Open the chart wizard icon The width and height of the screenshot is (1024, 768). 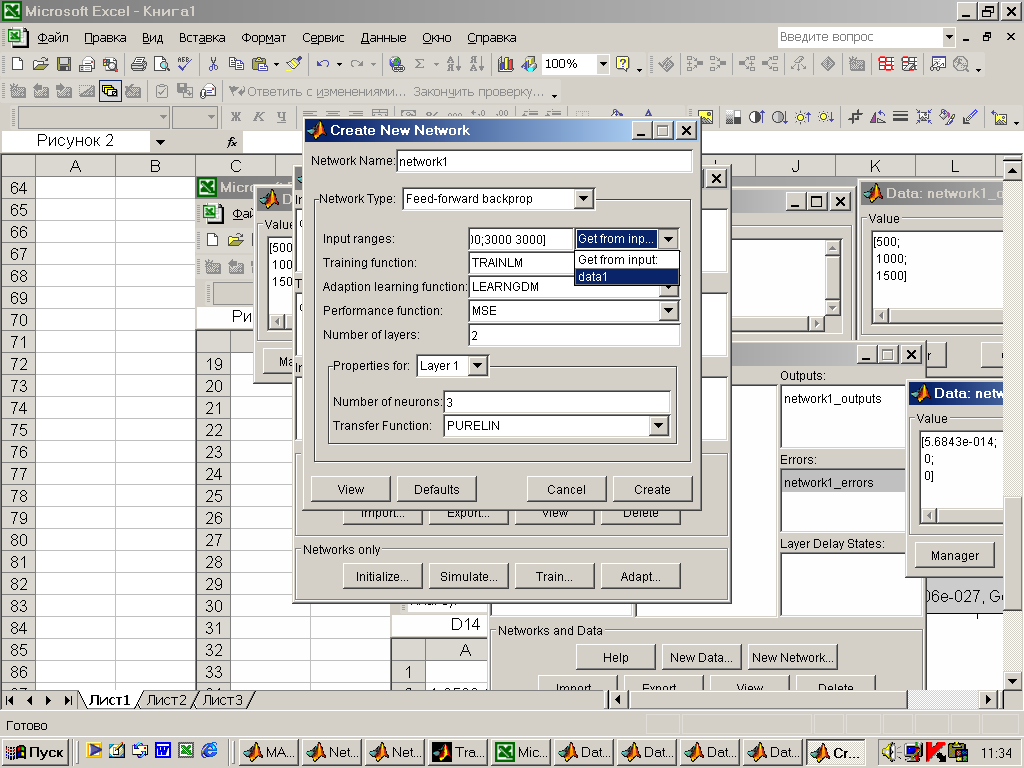coord(505,64)
